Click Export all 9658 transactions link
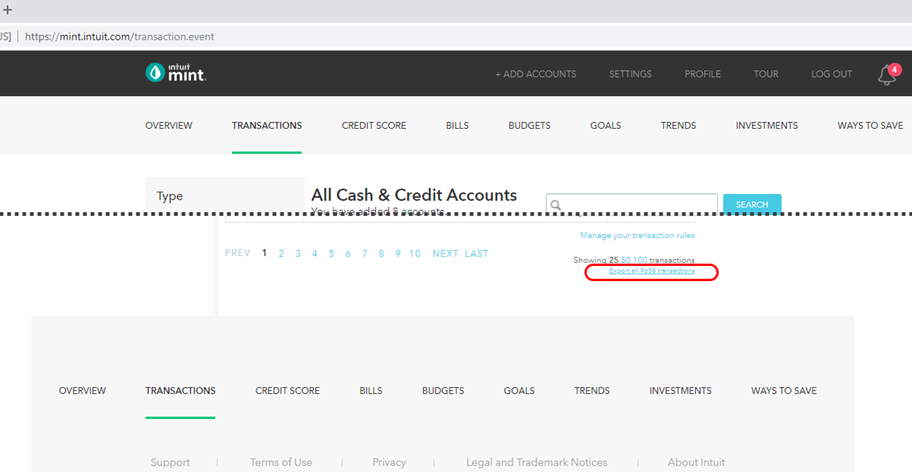This screenshot has height=472, width=912. click(651, 272)
